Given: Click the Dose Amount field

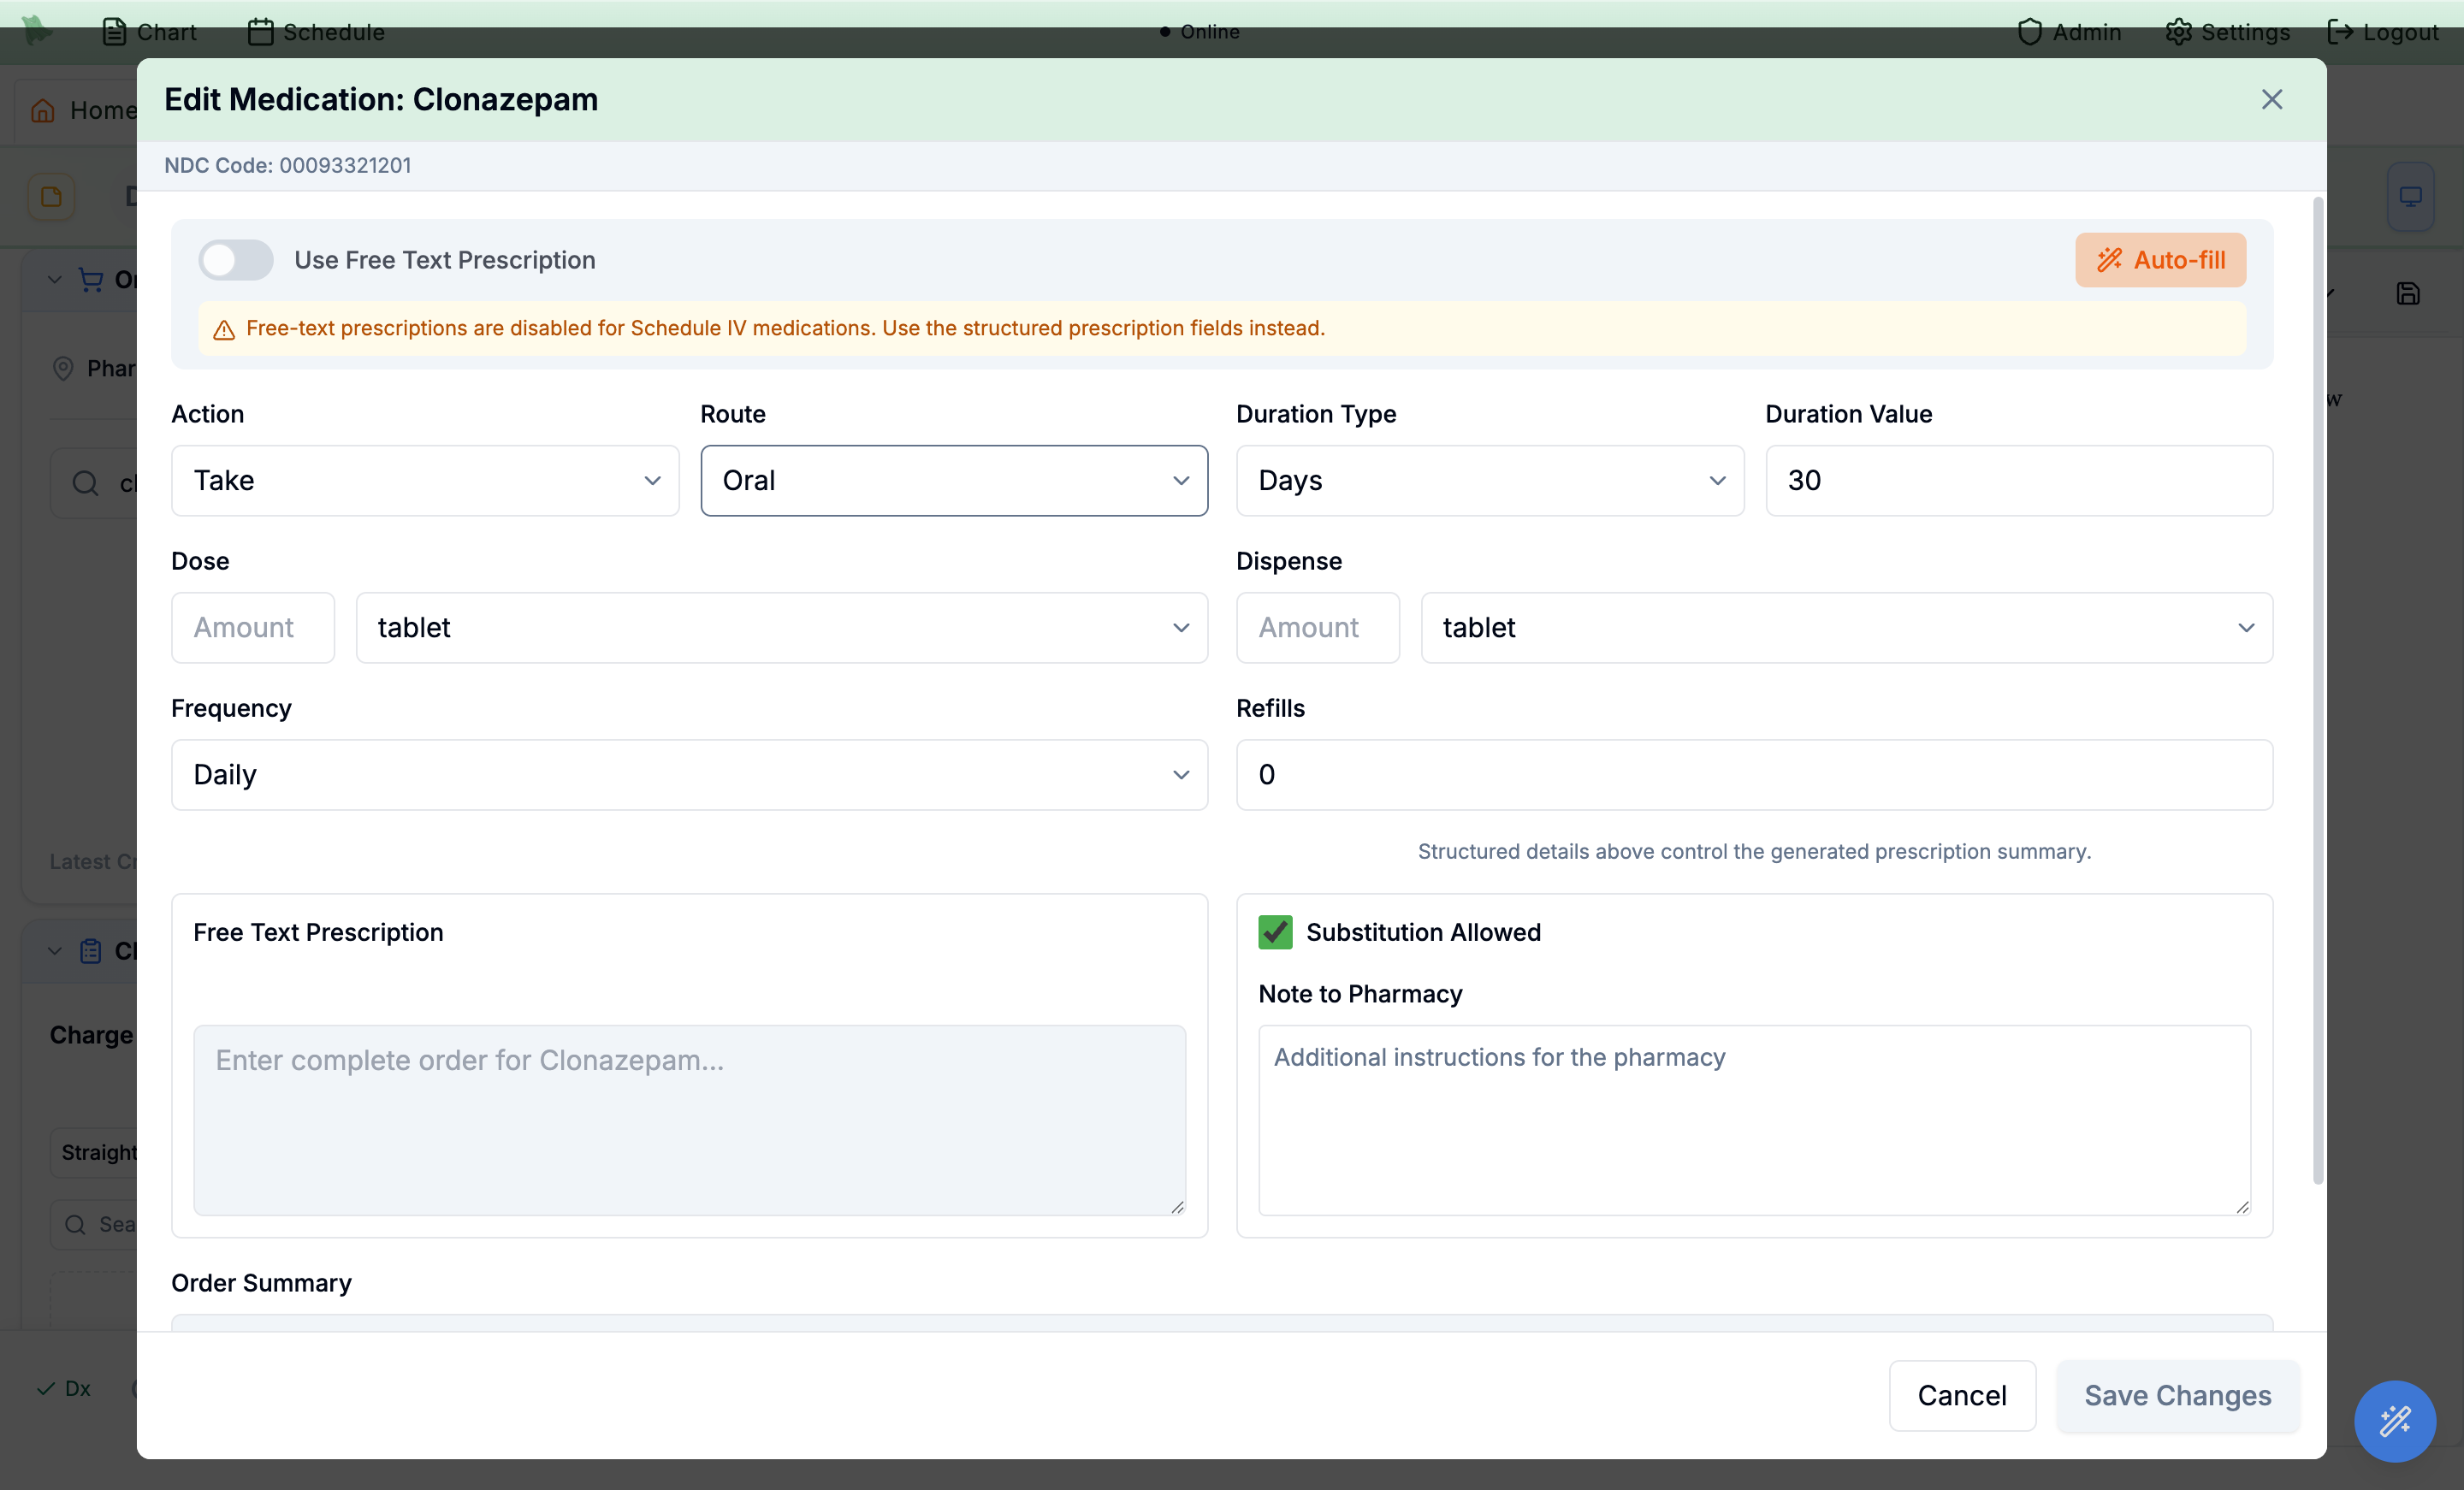Looking at the screenshot, I should click(x=253, y=628).
